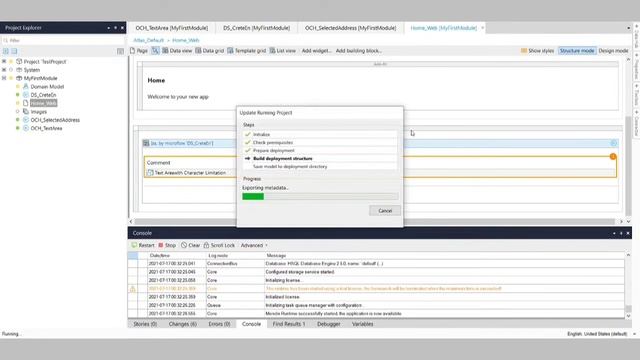Open Console panel options dropdown
This screenshot has height=360, width=640.
pyautogui.click(x=614, y=233)
